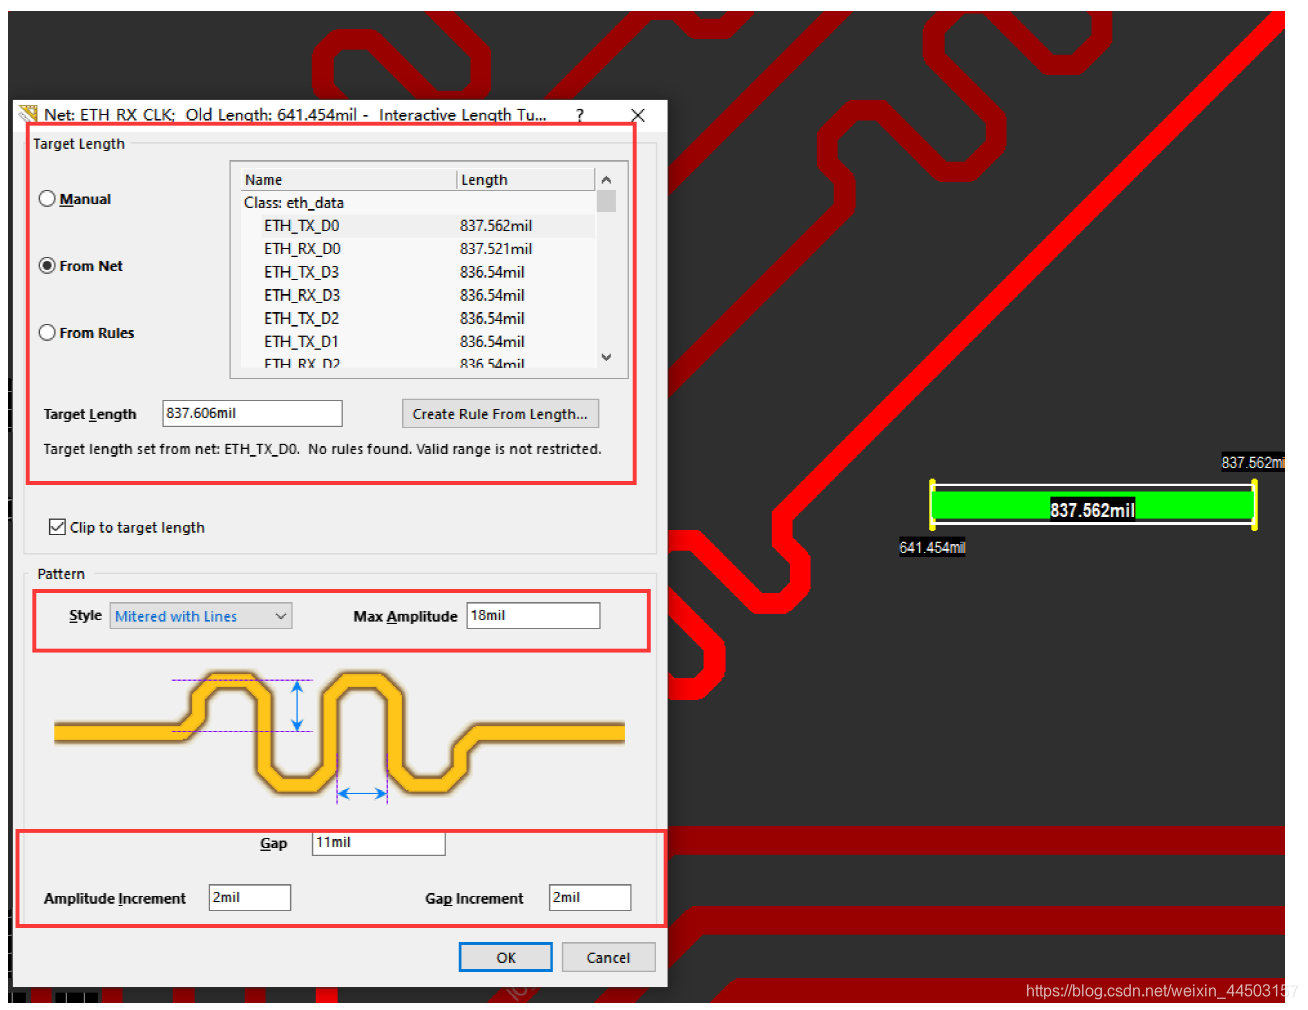Viewport: 1308px width, 1010px height.
Task: Click the Max Amplitude input field
Action: point(532,616)
